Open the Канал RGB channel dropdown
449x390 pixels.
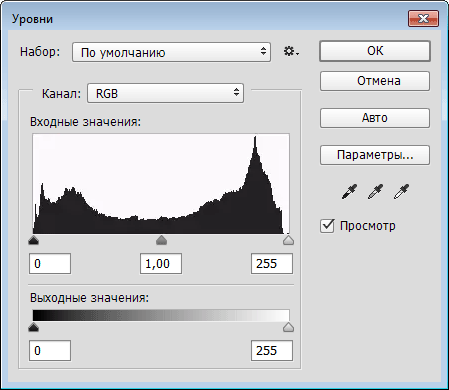point(165,93)
